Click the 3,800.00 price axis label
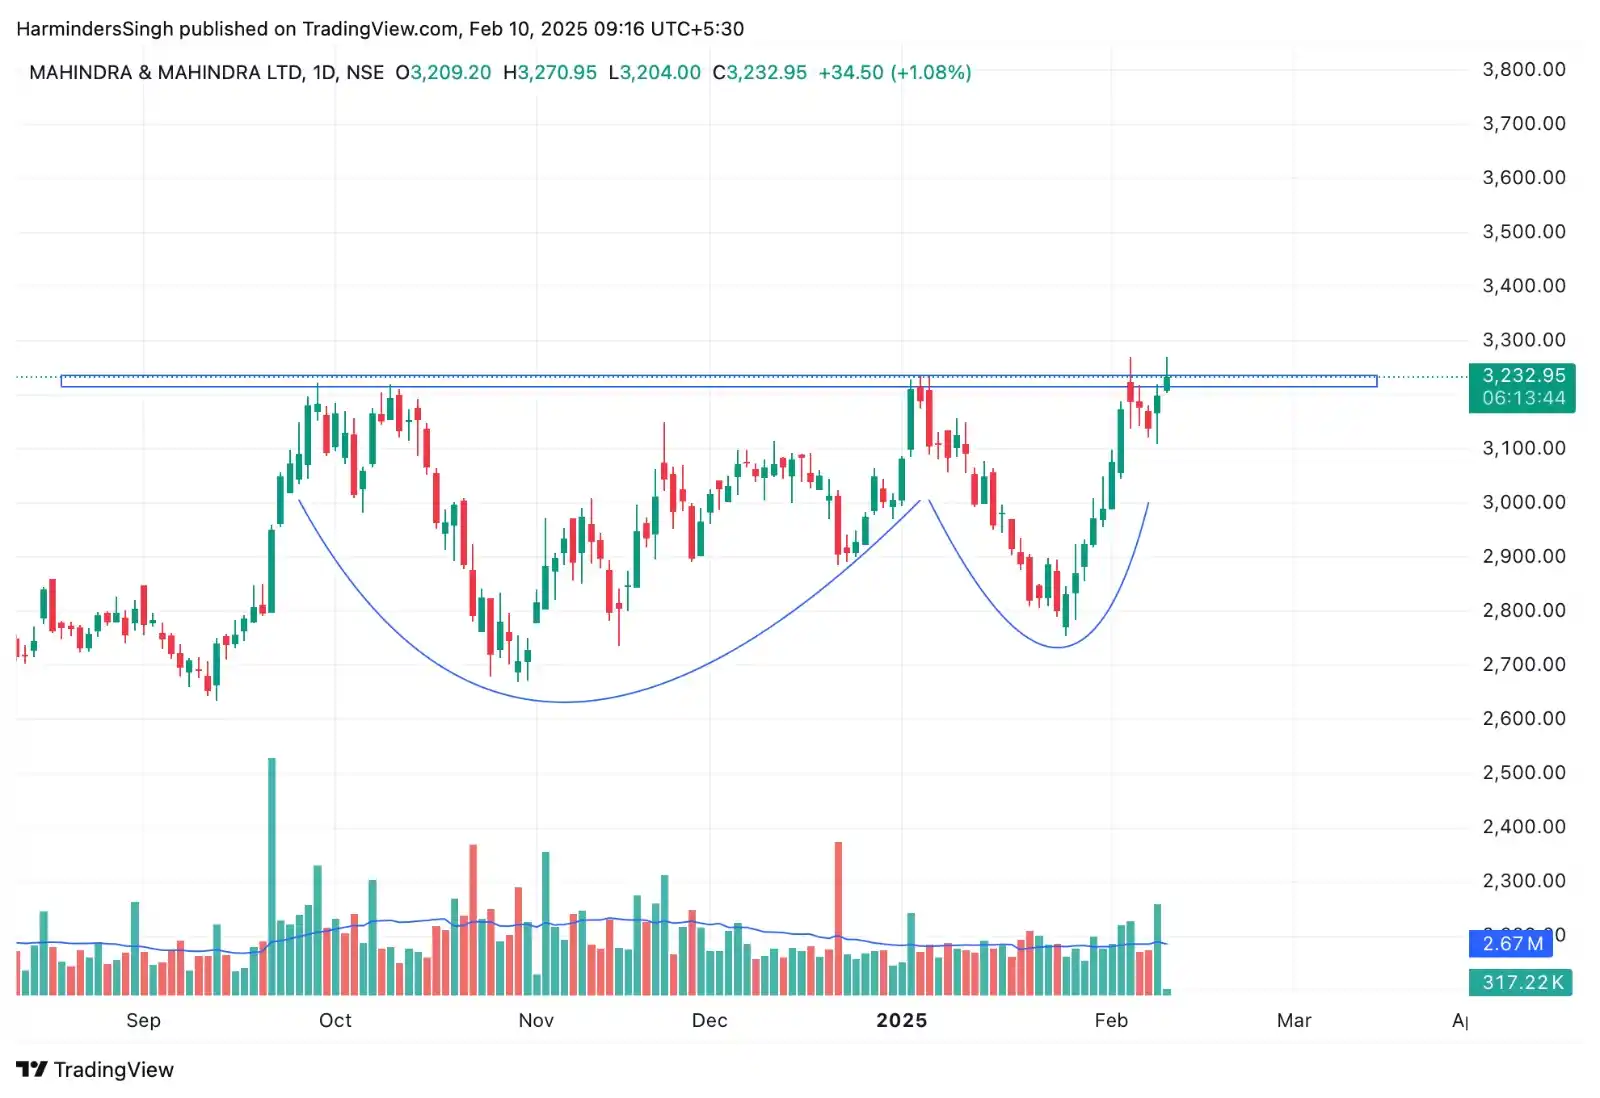 coord(1523,69)
